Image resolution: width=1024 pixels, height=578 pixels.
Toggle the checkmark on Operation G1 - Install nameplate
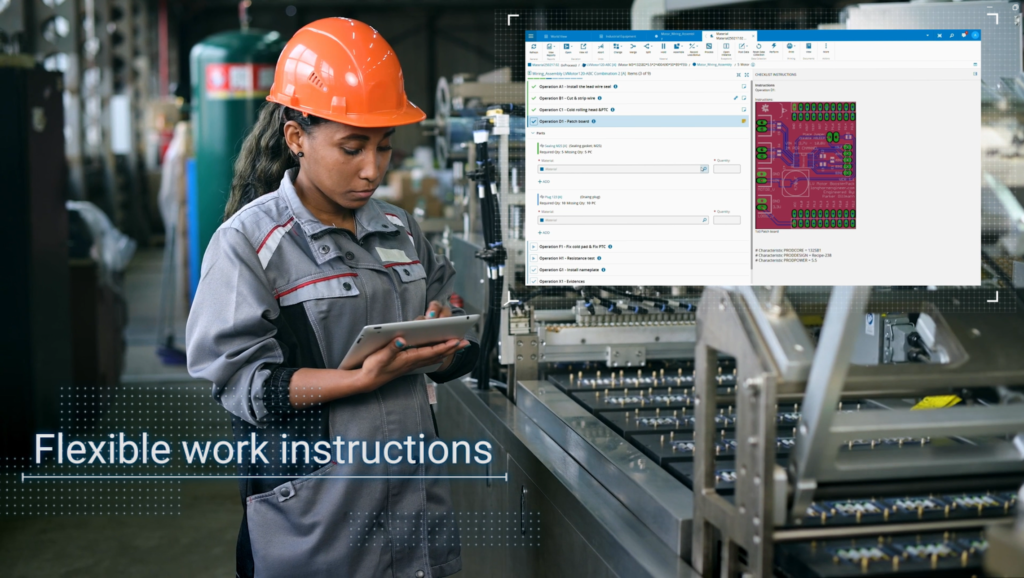(x=534, y=270)
